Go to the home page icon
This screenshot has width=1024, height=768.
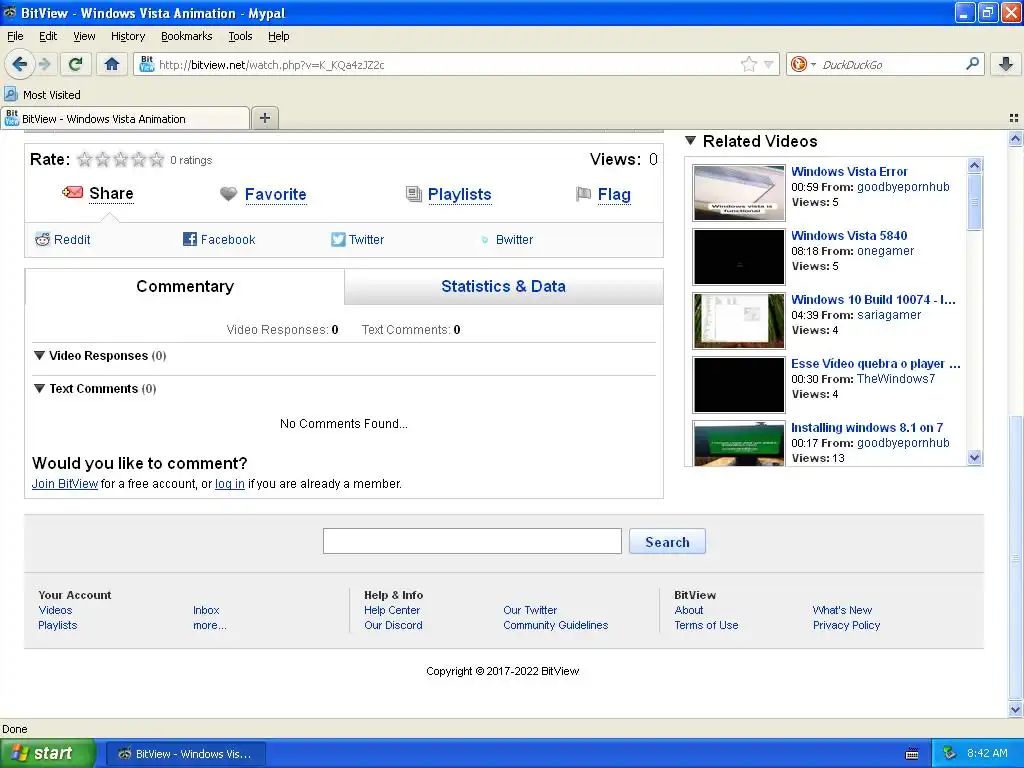(x=112, y=64)
